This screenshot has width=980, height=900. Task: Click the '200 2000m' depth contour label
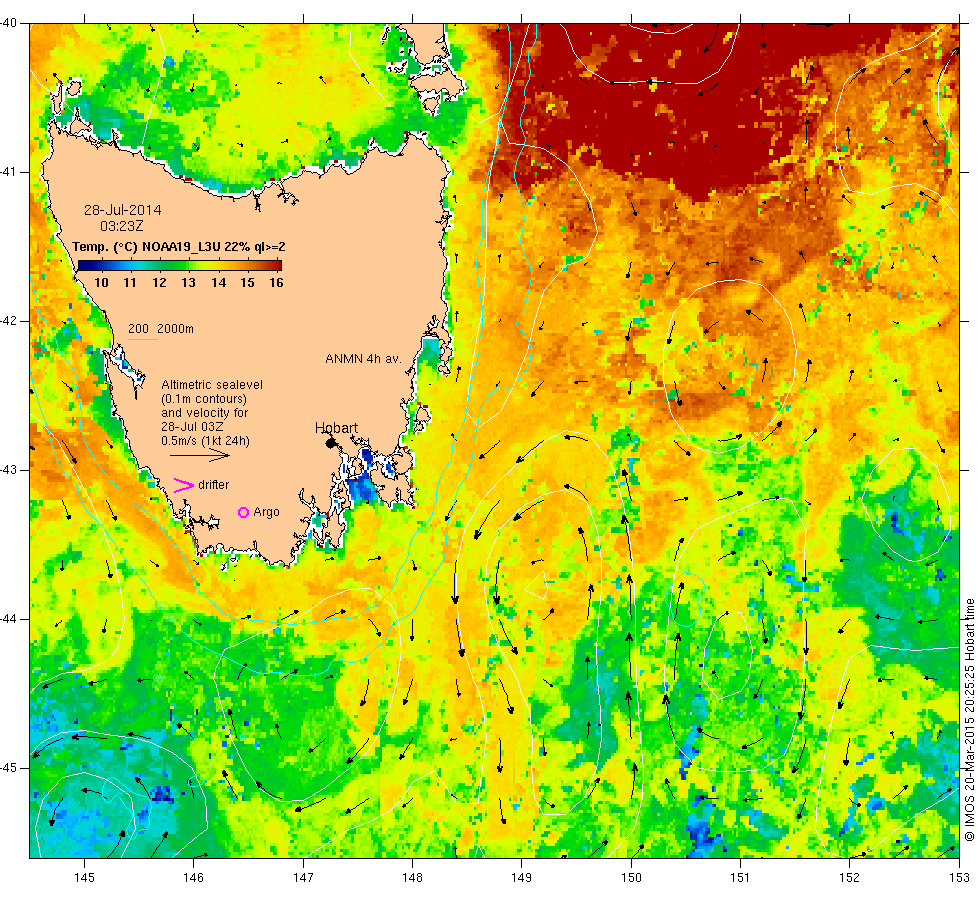tap(161, 329)
